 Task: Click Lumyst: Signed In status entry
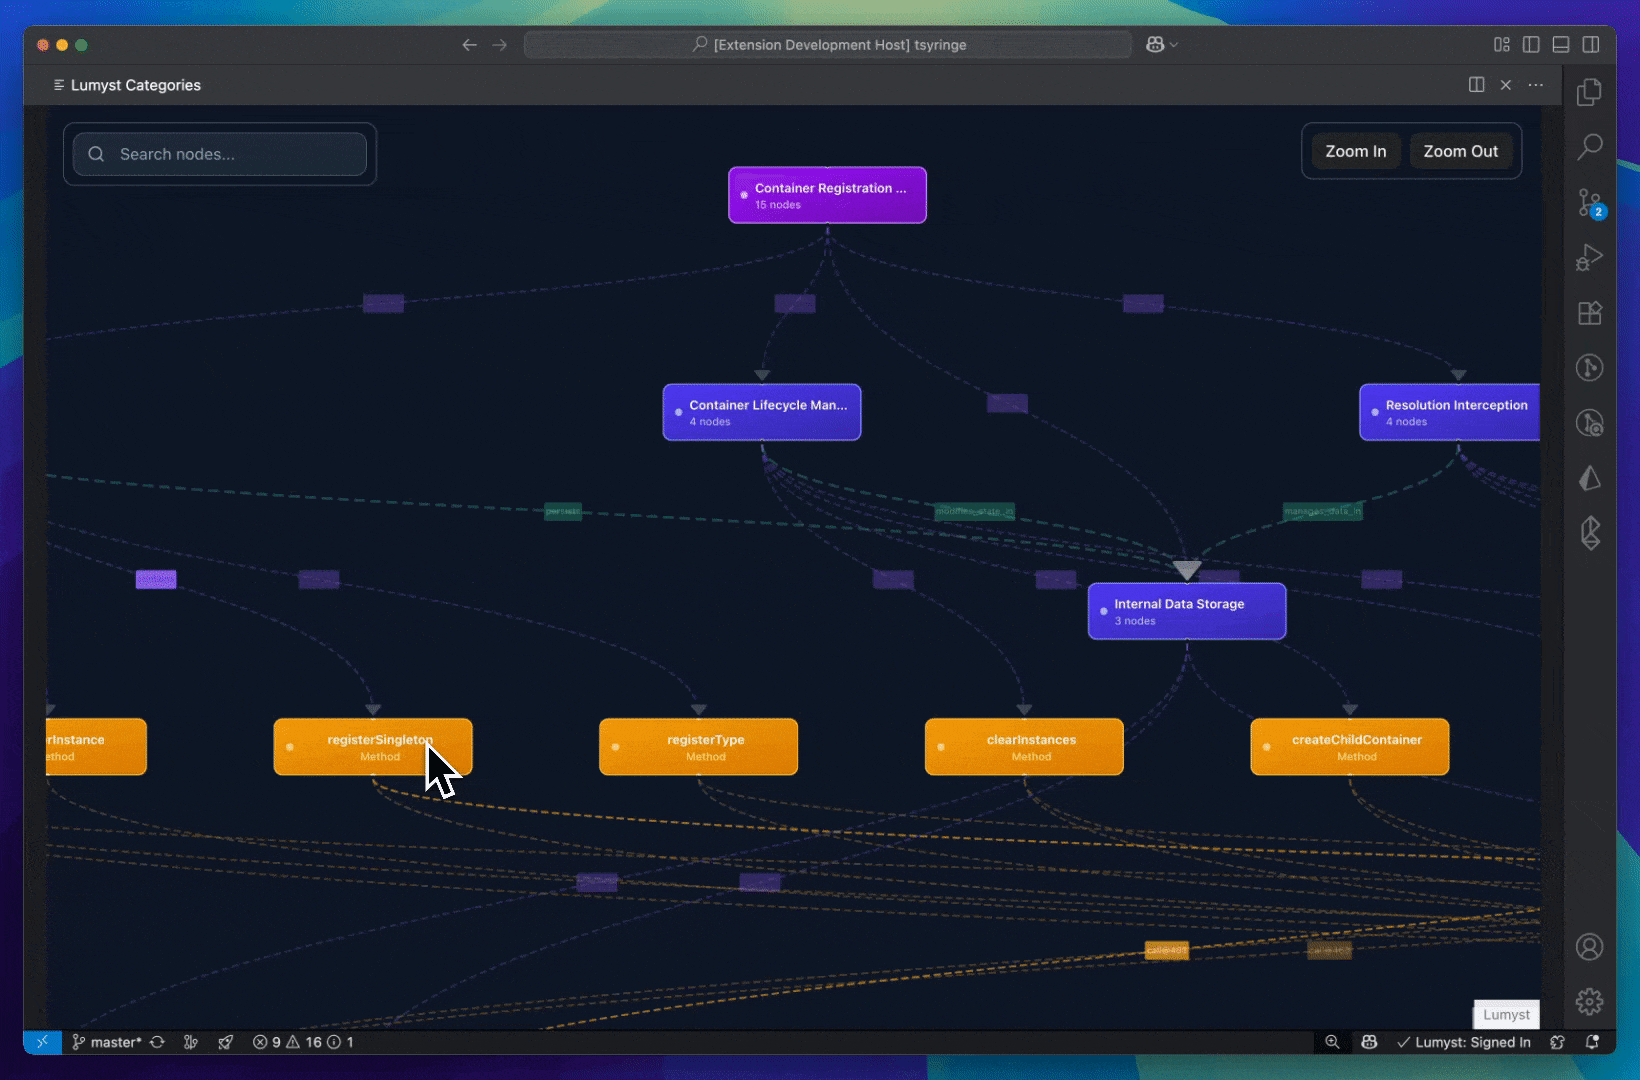pos(1464,1042)
